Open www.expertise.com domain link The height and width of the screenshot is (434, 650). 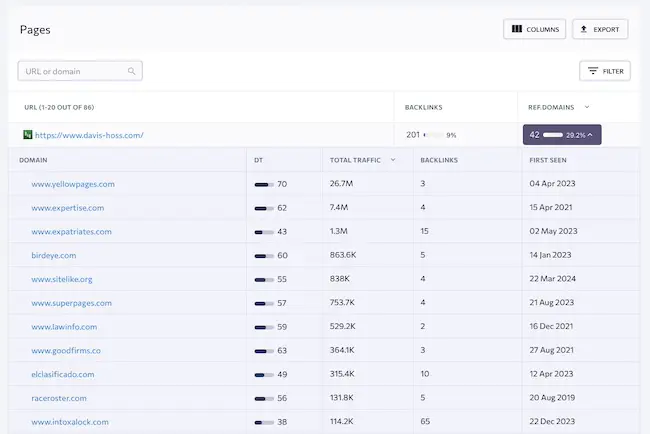tap(68, 208)
